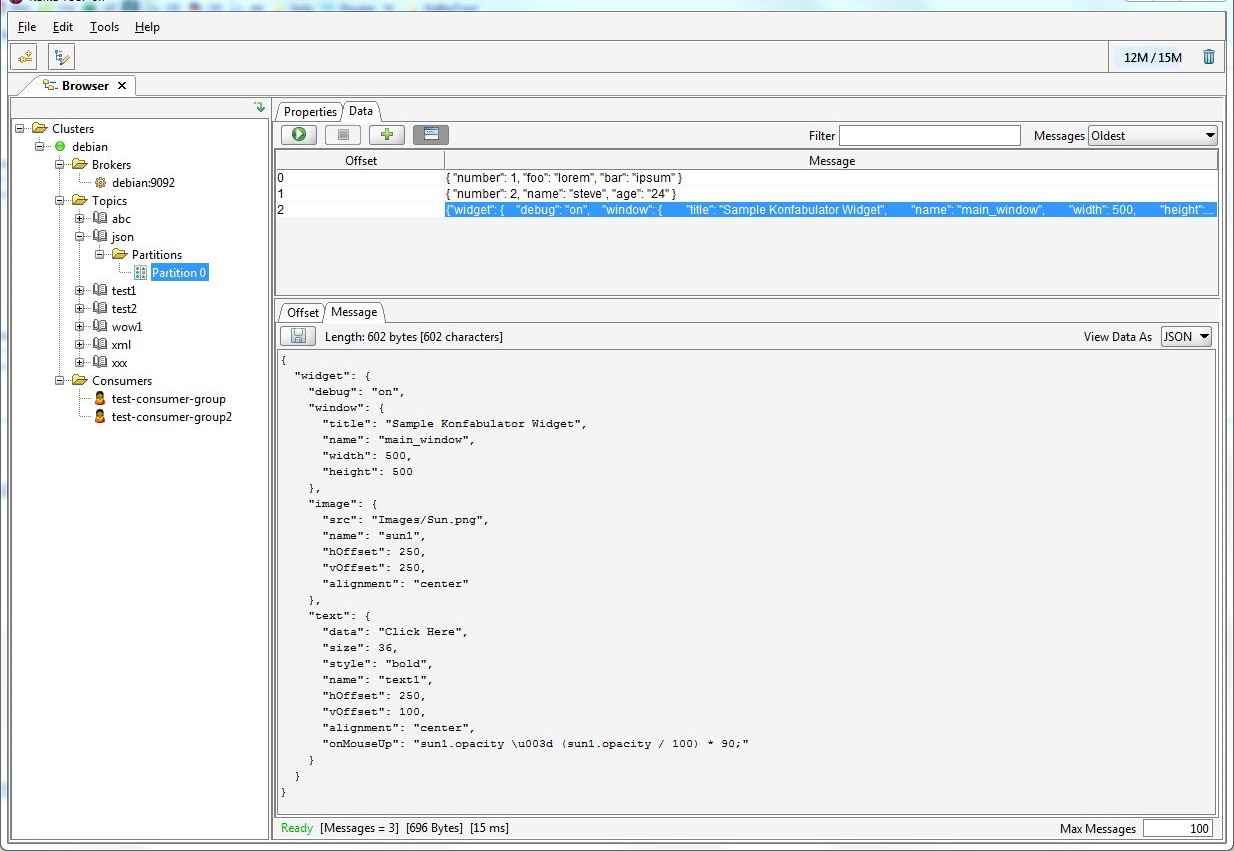Switch to the Offset detail tab

click(x=302, y=313)
